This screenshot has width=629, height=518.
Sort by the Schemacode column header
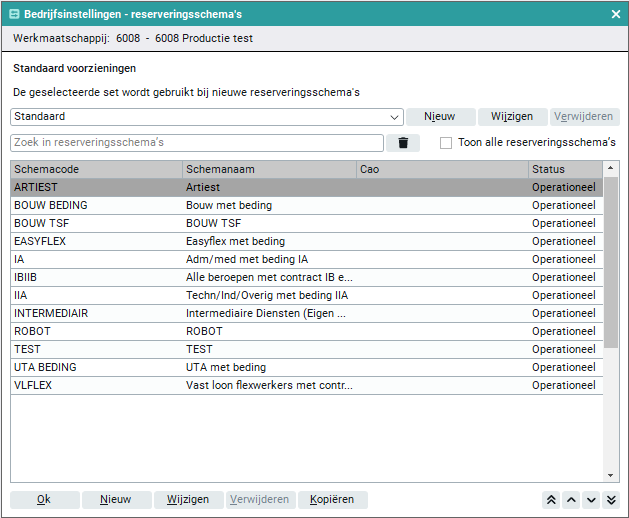click(x=96, y=169)
